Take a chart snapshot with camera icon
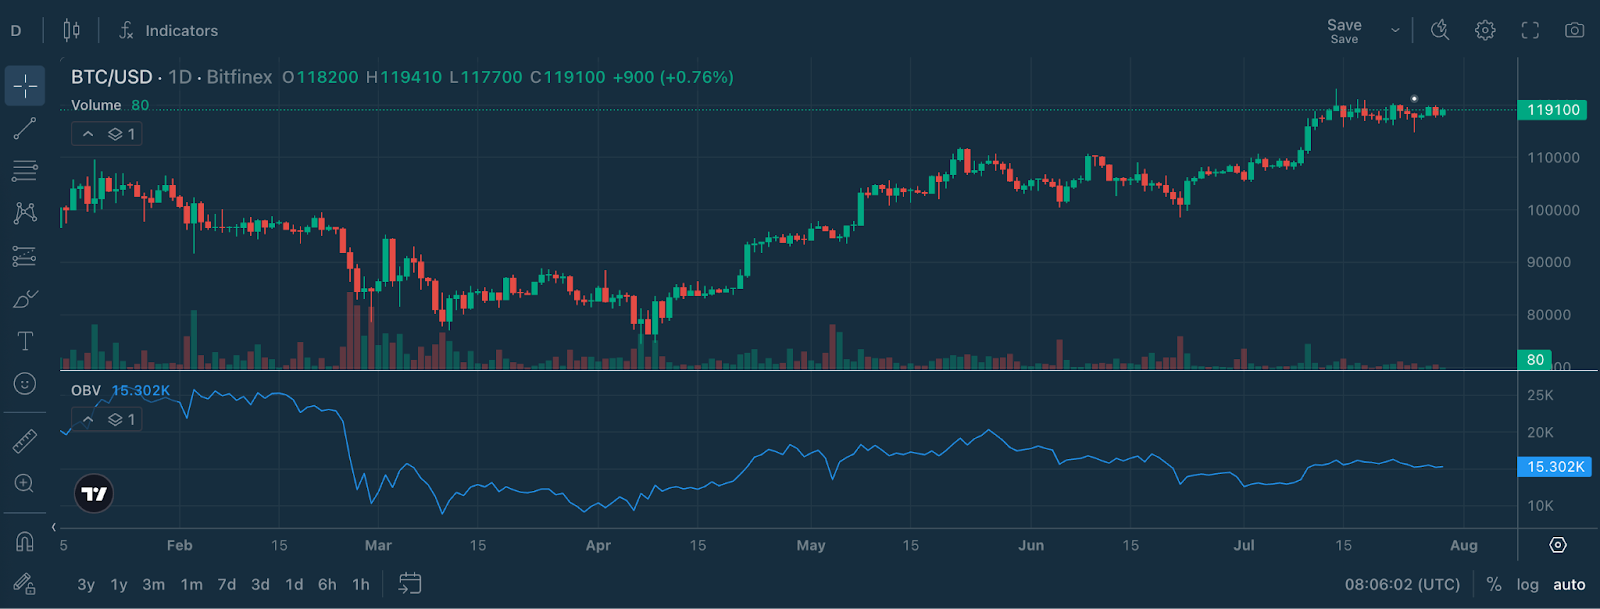 tap(1574, 30)
